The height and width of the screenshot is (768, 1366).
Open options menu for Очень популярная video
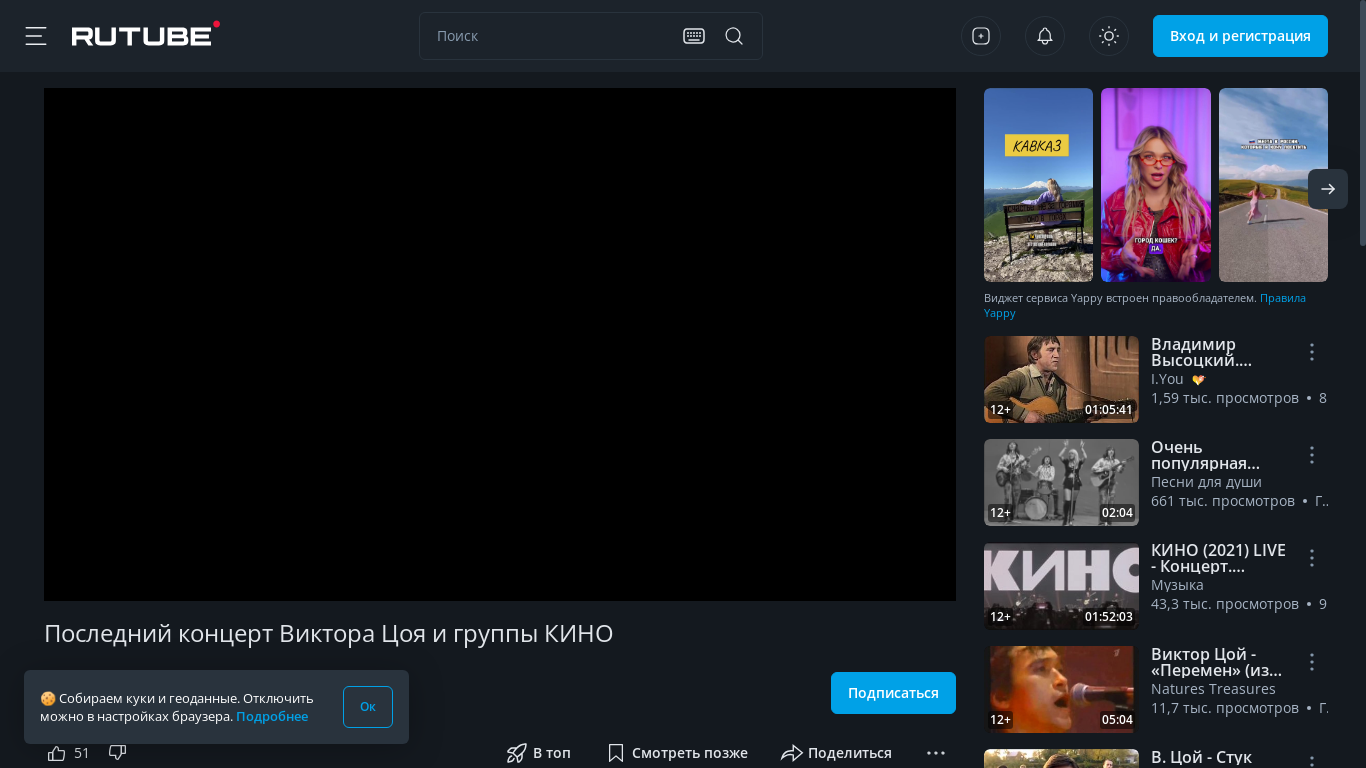pyautogui.click(x=1312, y=455)
